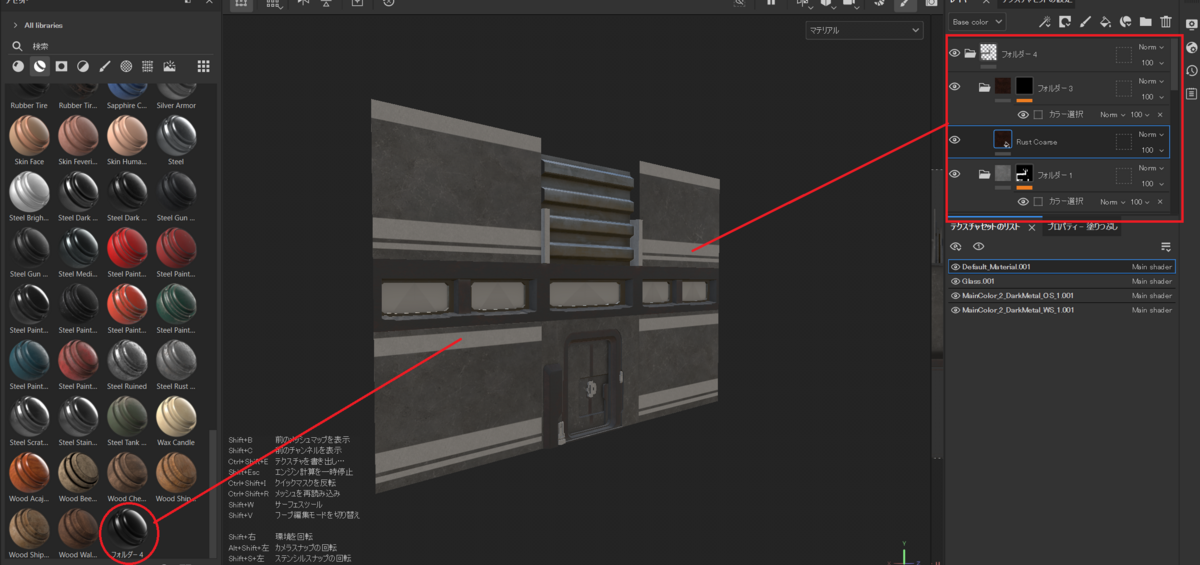Hide Glass.001 texture set
This screenshot has height=565, width=1200.
tap(955, 281)
